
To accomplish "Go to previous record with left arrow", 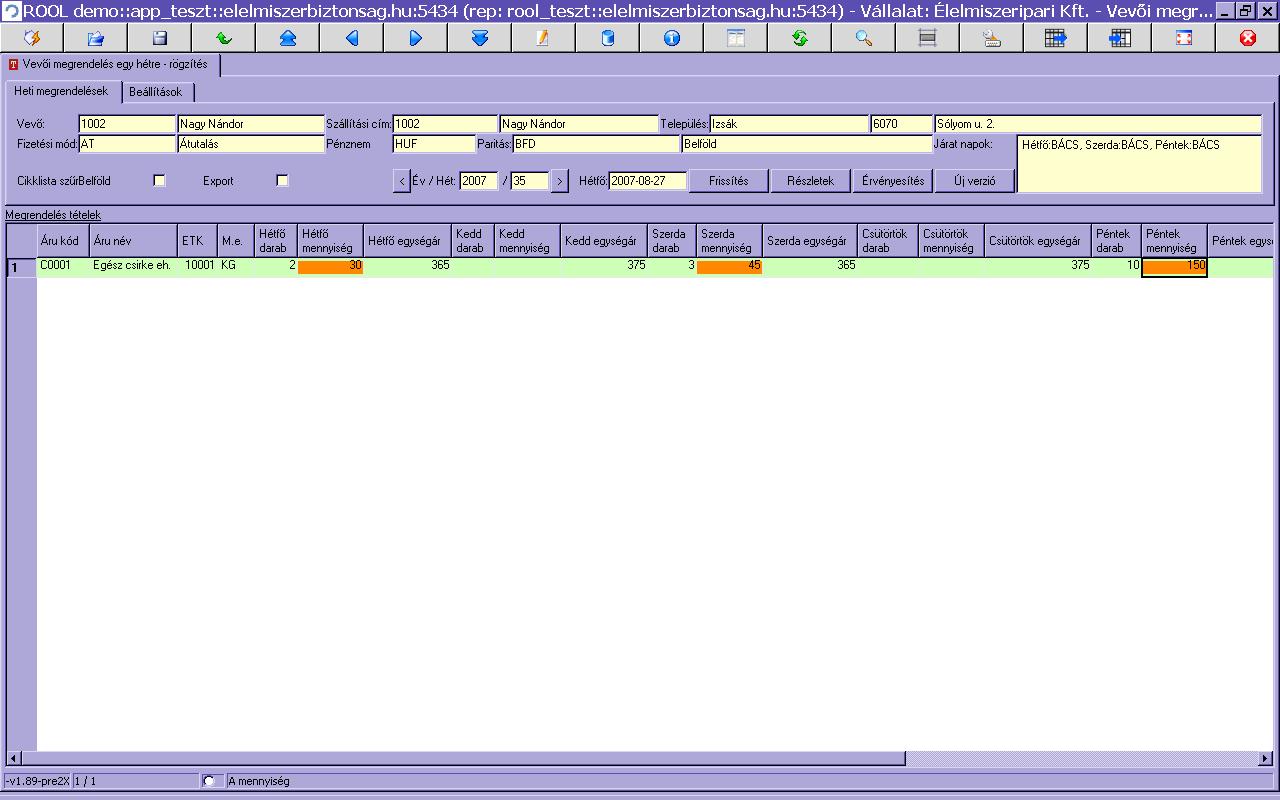I will 352,38.
